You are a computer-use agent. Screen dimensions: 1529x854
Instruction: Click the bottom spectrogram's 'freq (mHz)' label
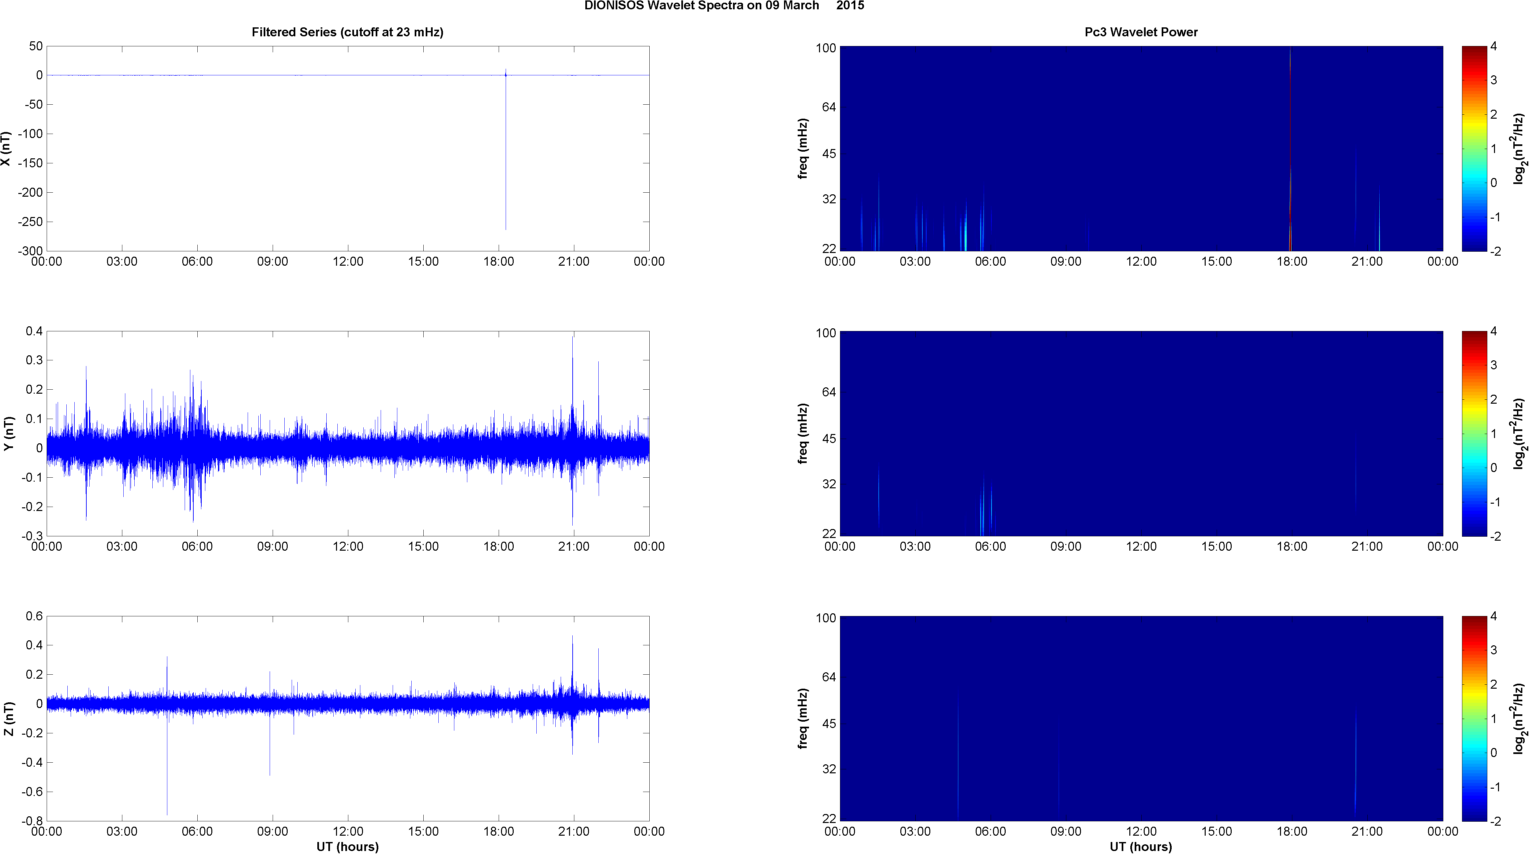click(x=803, y=719)
